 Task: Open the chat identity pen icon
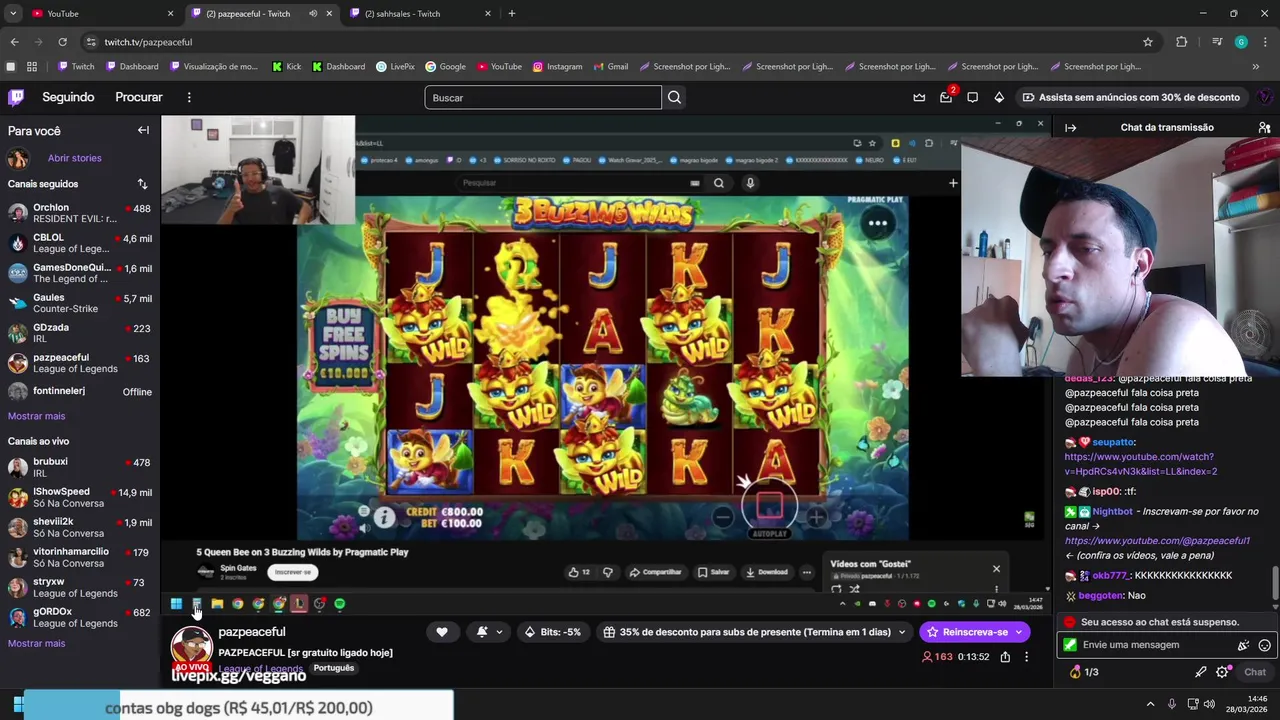tap(1201, 672)
